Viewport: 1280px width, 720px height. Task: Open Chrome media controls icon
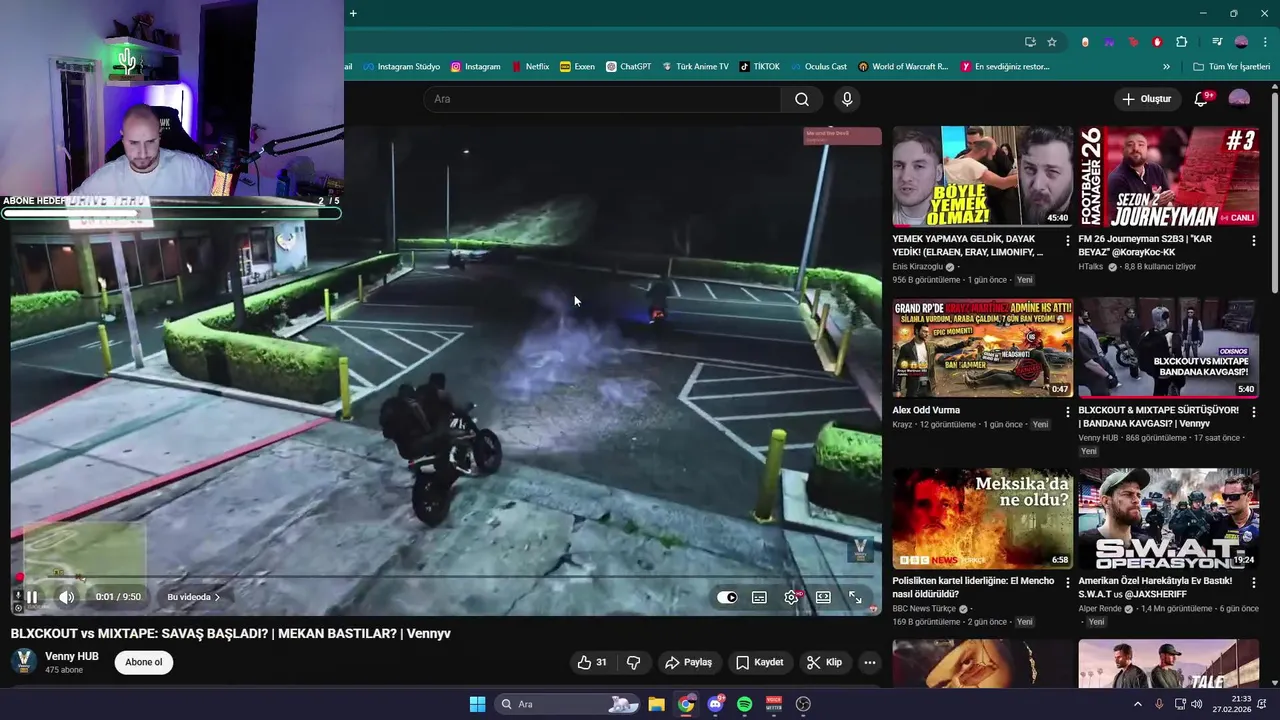pos(1217,42)
